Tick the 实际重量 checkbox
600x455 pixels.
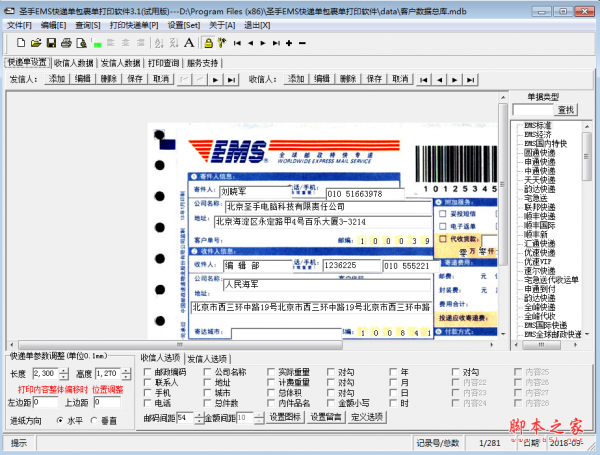click(x=271, y=372)
